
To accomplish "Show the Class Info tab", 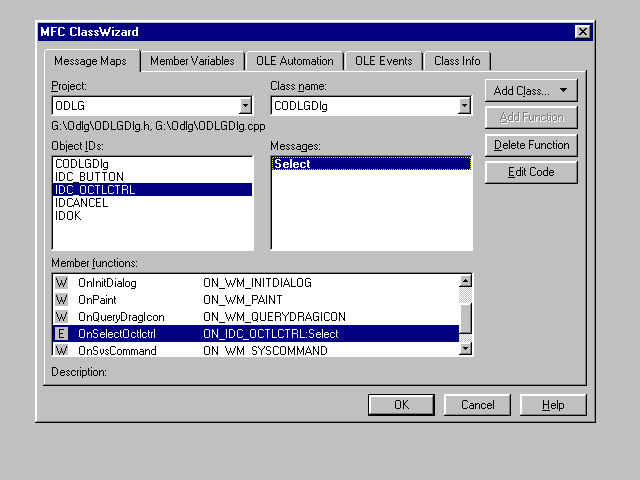I will pos(457,61).
